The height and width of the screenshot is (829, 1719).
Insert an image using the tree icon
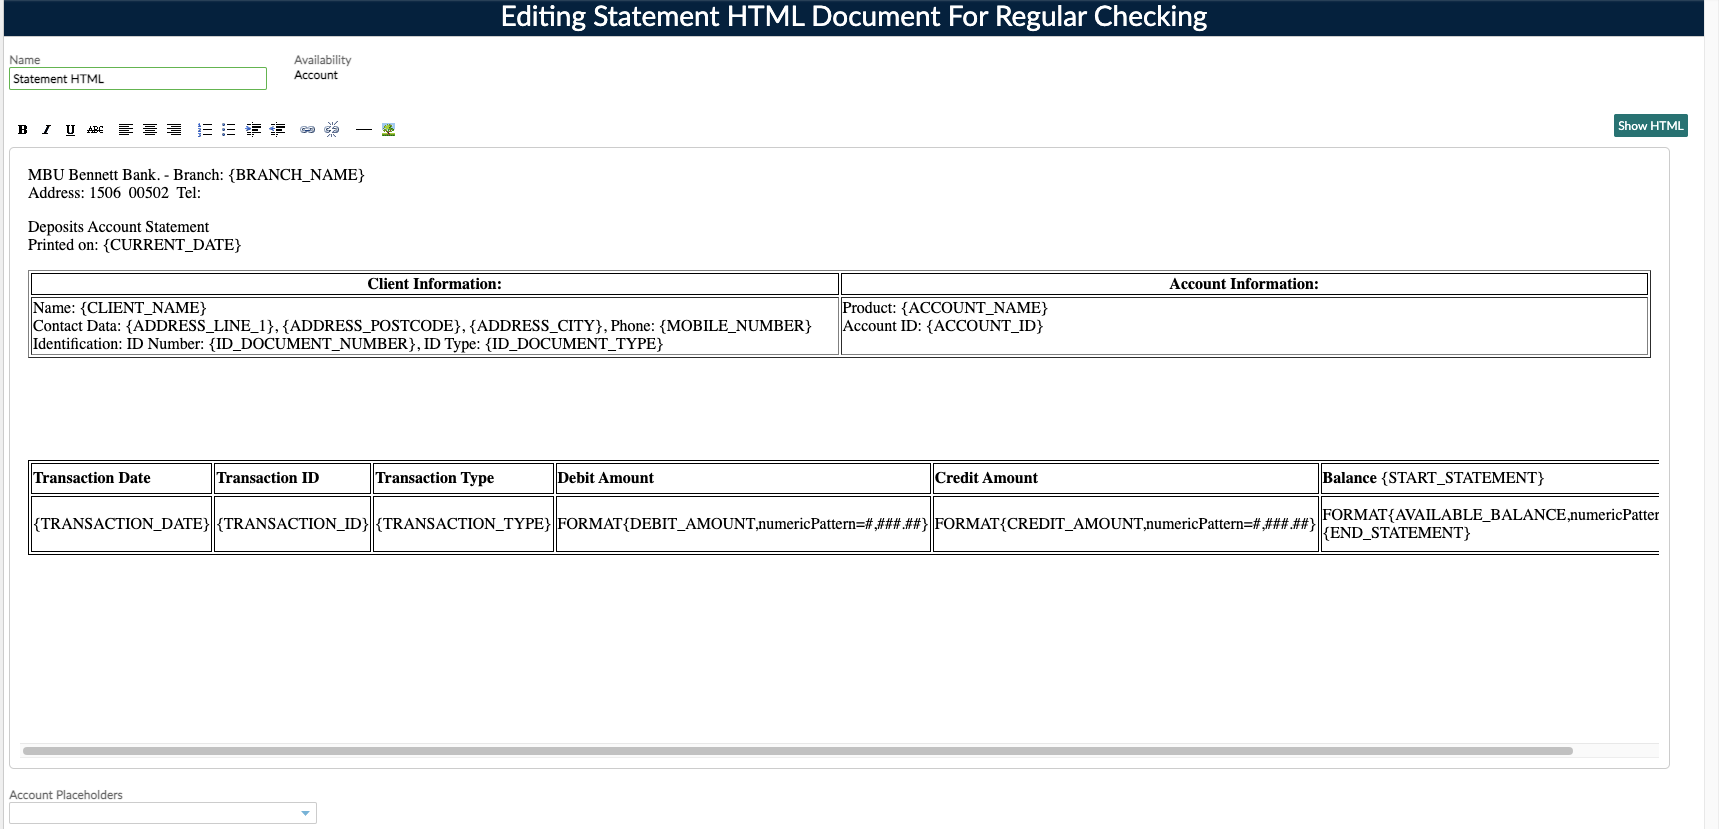pyautogui.click(x=389, y=129)
